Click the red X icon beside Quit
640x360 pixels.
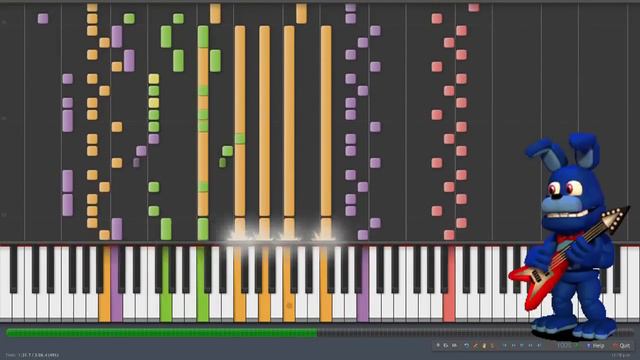[x=616, y=346]
